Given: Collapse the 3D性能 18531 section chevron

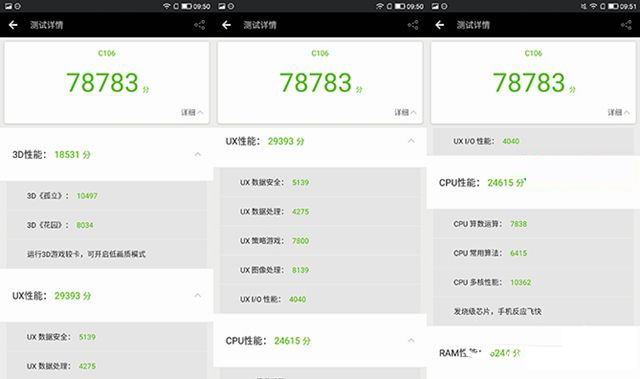Looking at the screenshot, I should (x=198, y=154).
